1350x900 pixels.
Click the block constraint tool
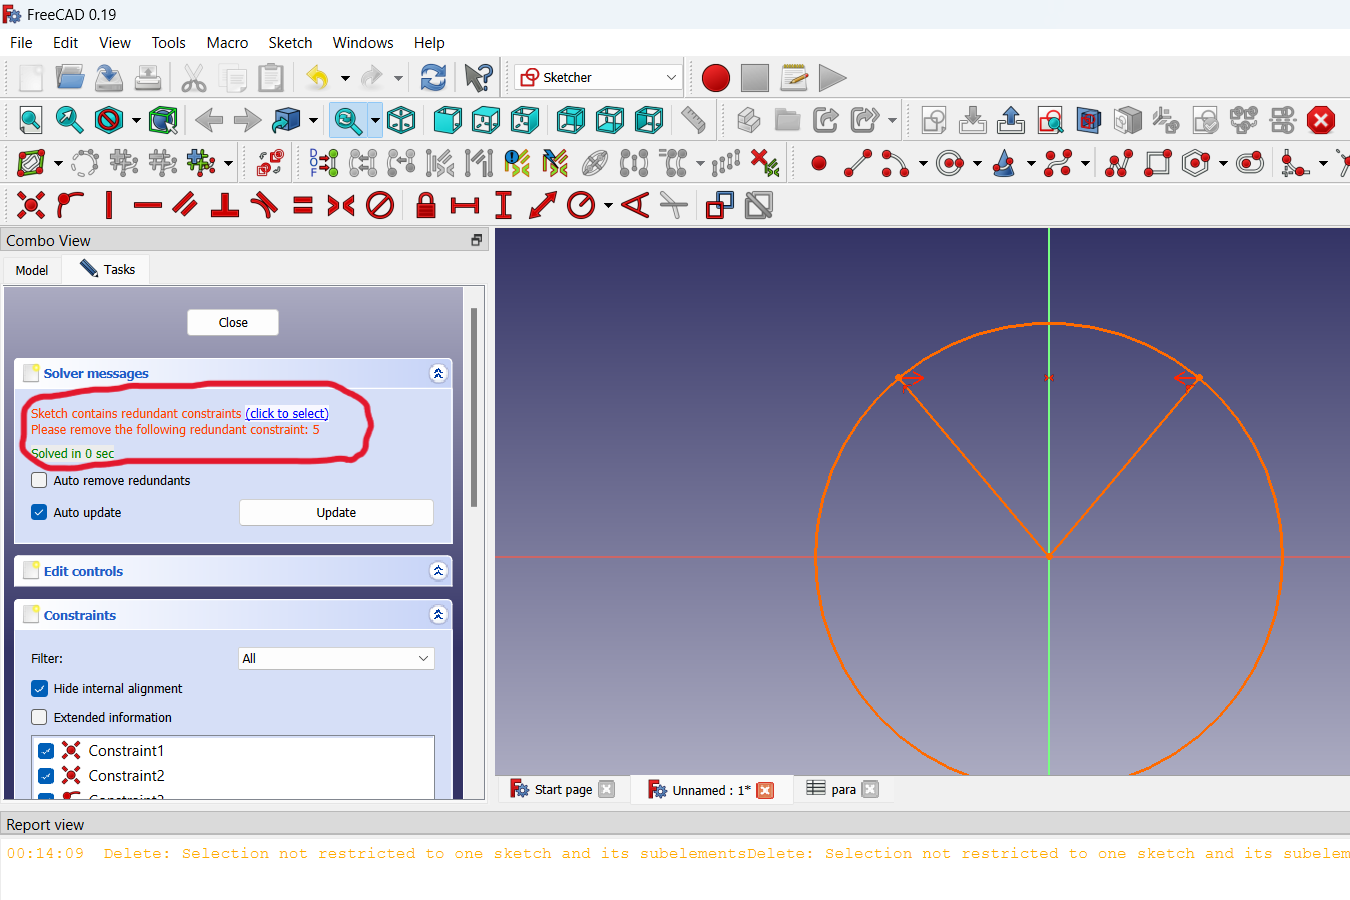coord(380,205)
